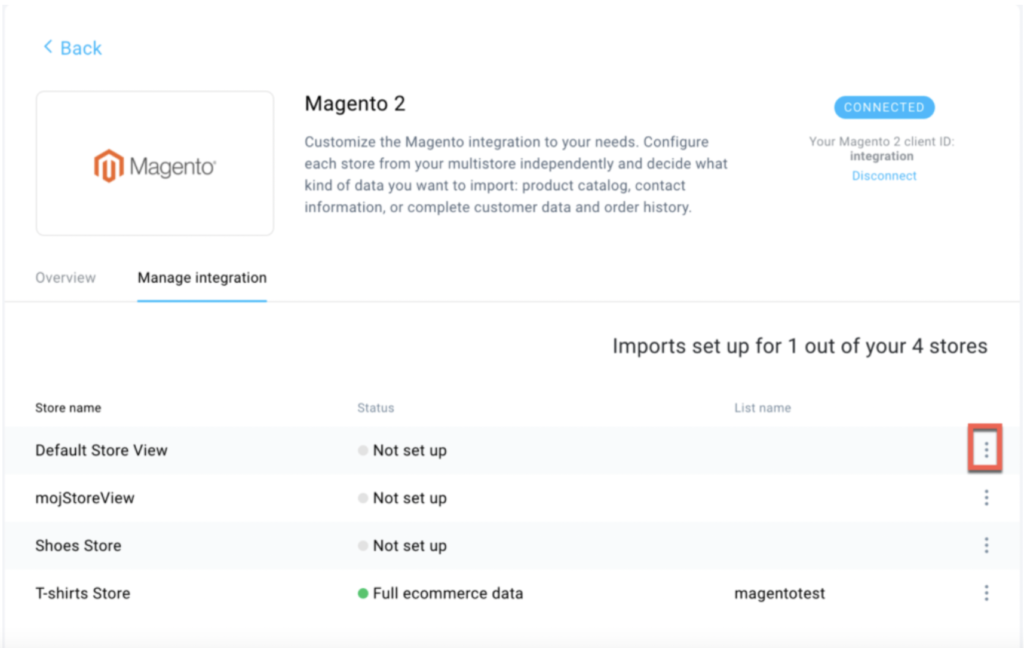
Task: Click the Full ecommerce data status
Action: [448, 593]
